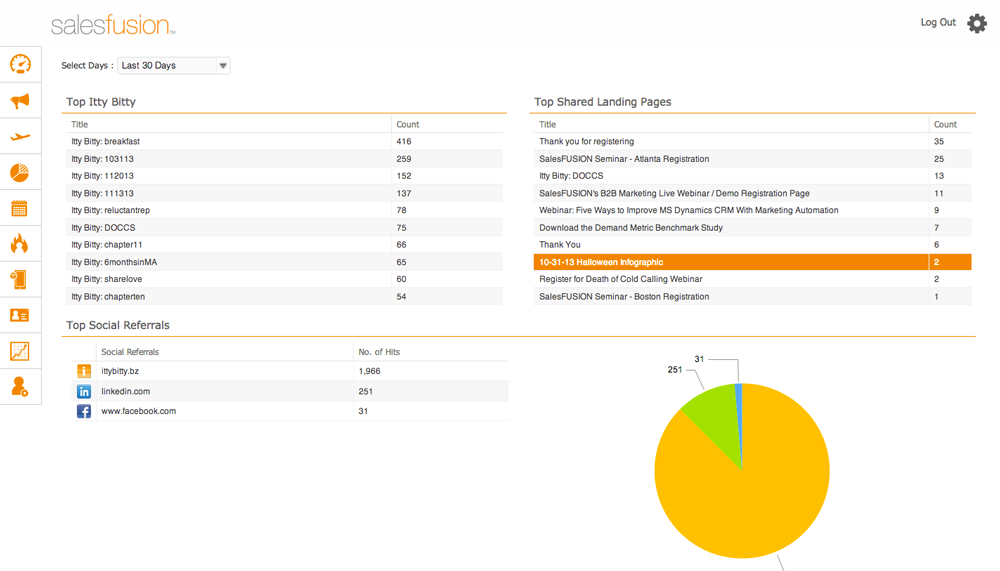Sort Top Itty Bitty by Count header
Viewport: 1000px width, 571px height.
click(x=408, y=124)
